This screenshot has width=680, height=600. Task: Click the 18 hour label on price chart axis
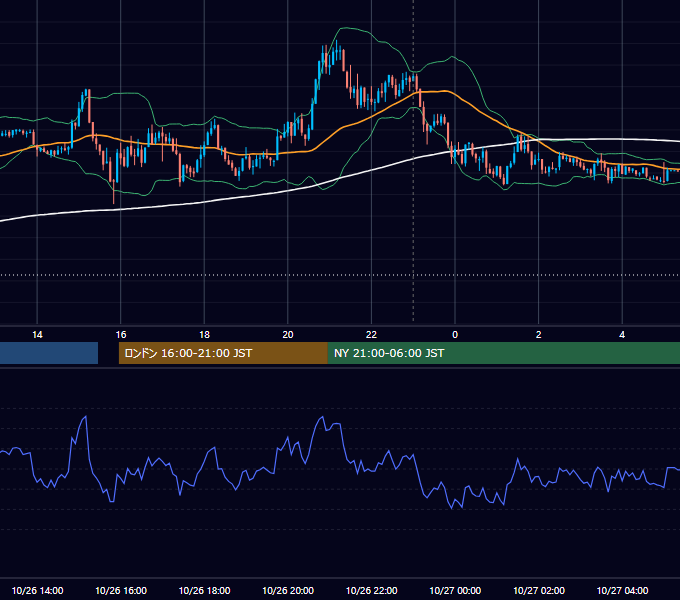pyautogui.click(x=204, y=335)
